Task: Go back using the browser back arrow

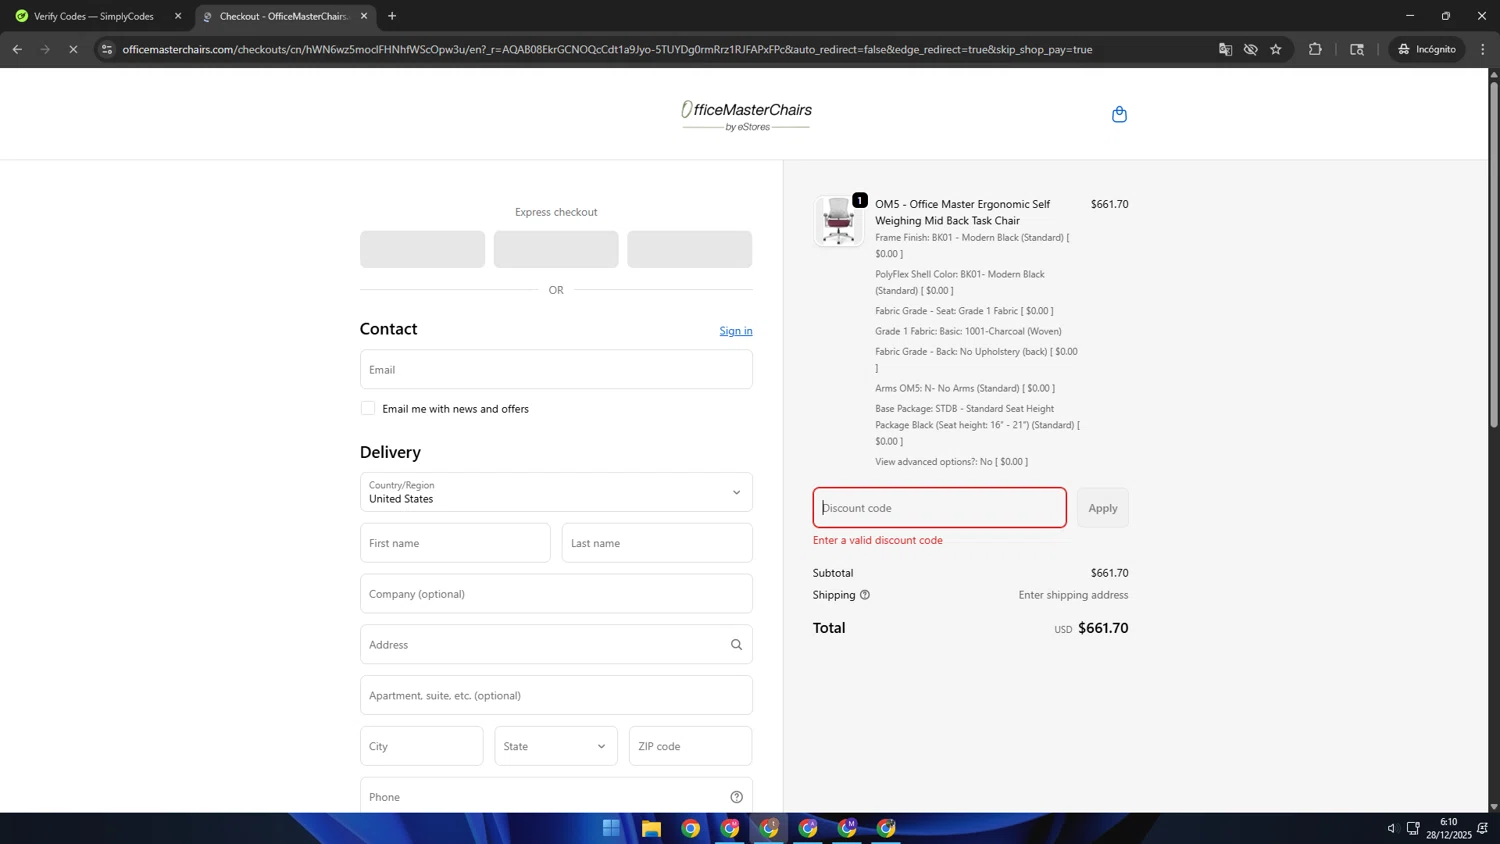Action: coord(17,49)
